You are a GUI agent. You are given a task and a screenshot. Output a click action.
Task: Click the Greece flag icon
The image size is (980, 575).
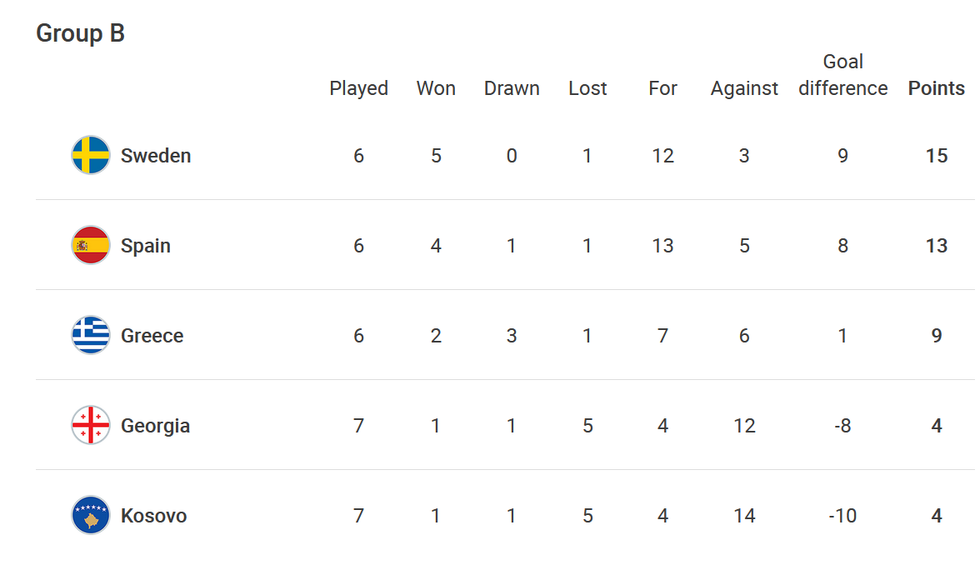tap(91, 336)
